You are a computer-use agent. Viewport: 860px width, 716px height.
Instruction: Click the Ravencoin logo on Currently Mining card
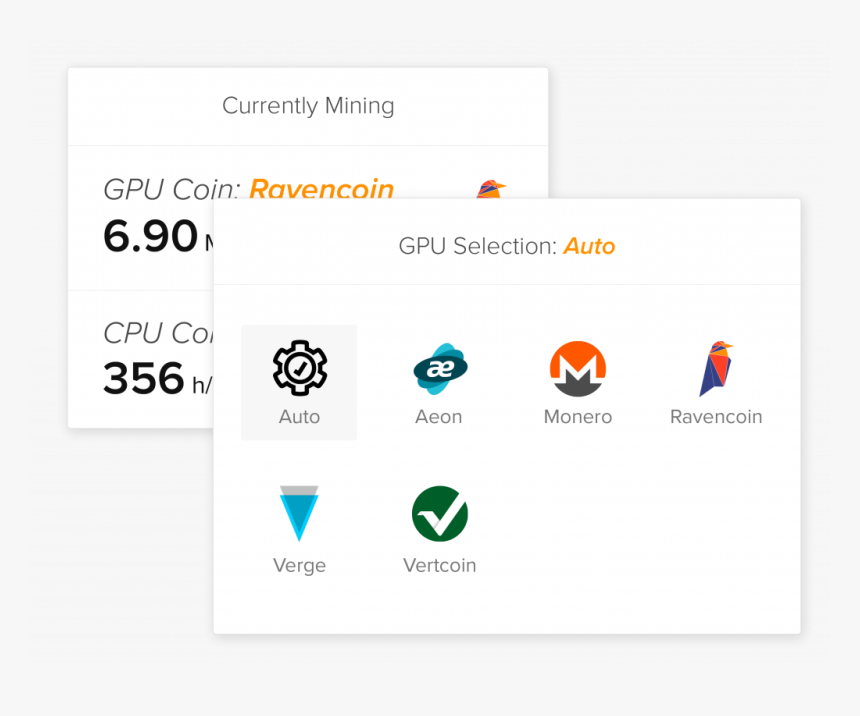(x=489, y=188)
